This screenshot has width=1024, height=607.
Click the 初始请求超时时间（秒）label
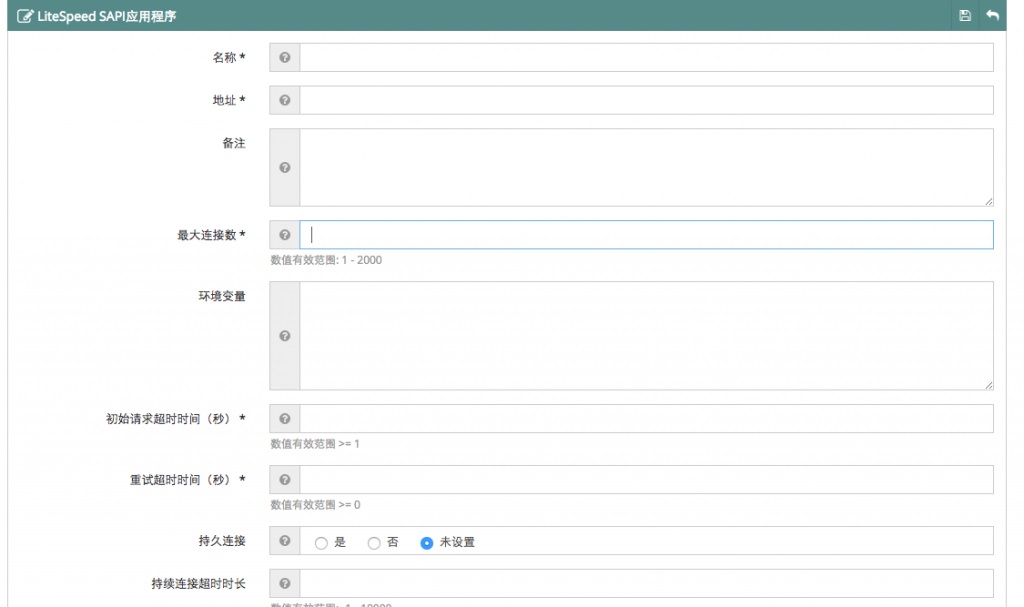[x=176, y=419]
